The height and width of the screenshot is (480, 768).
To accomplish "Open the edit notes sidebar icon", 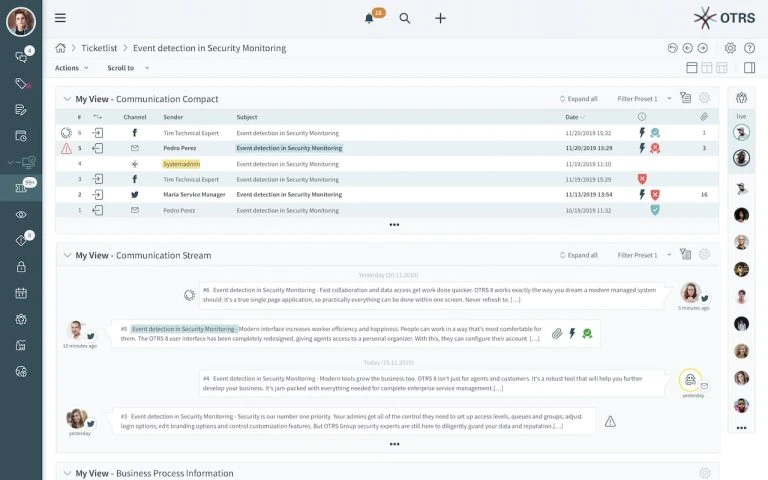I will pyautogui.click(x=21, y=110).
